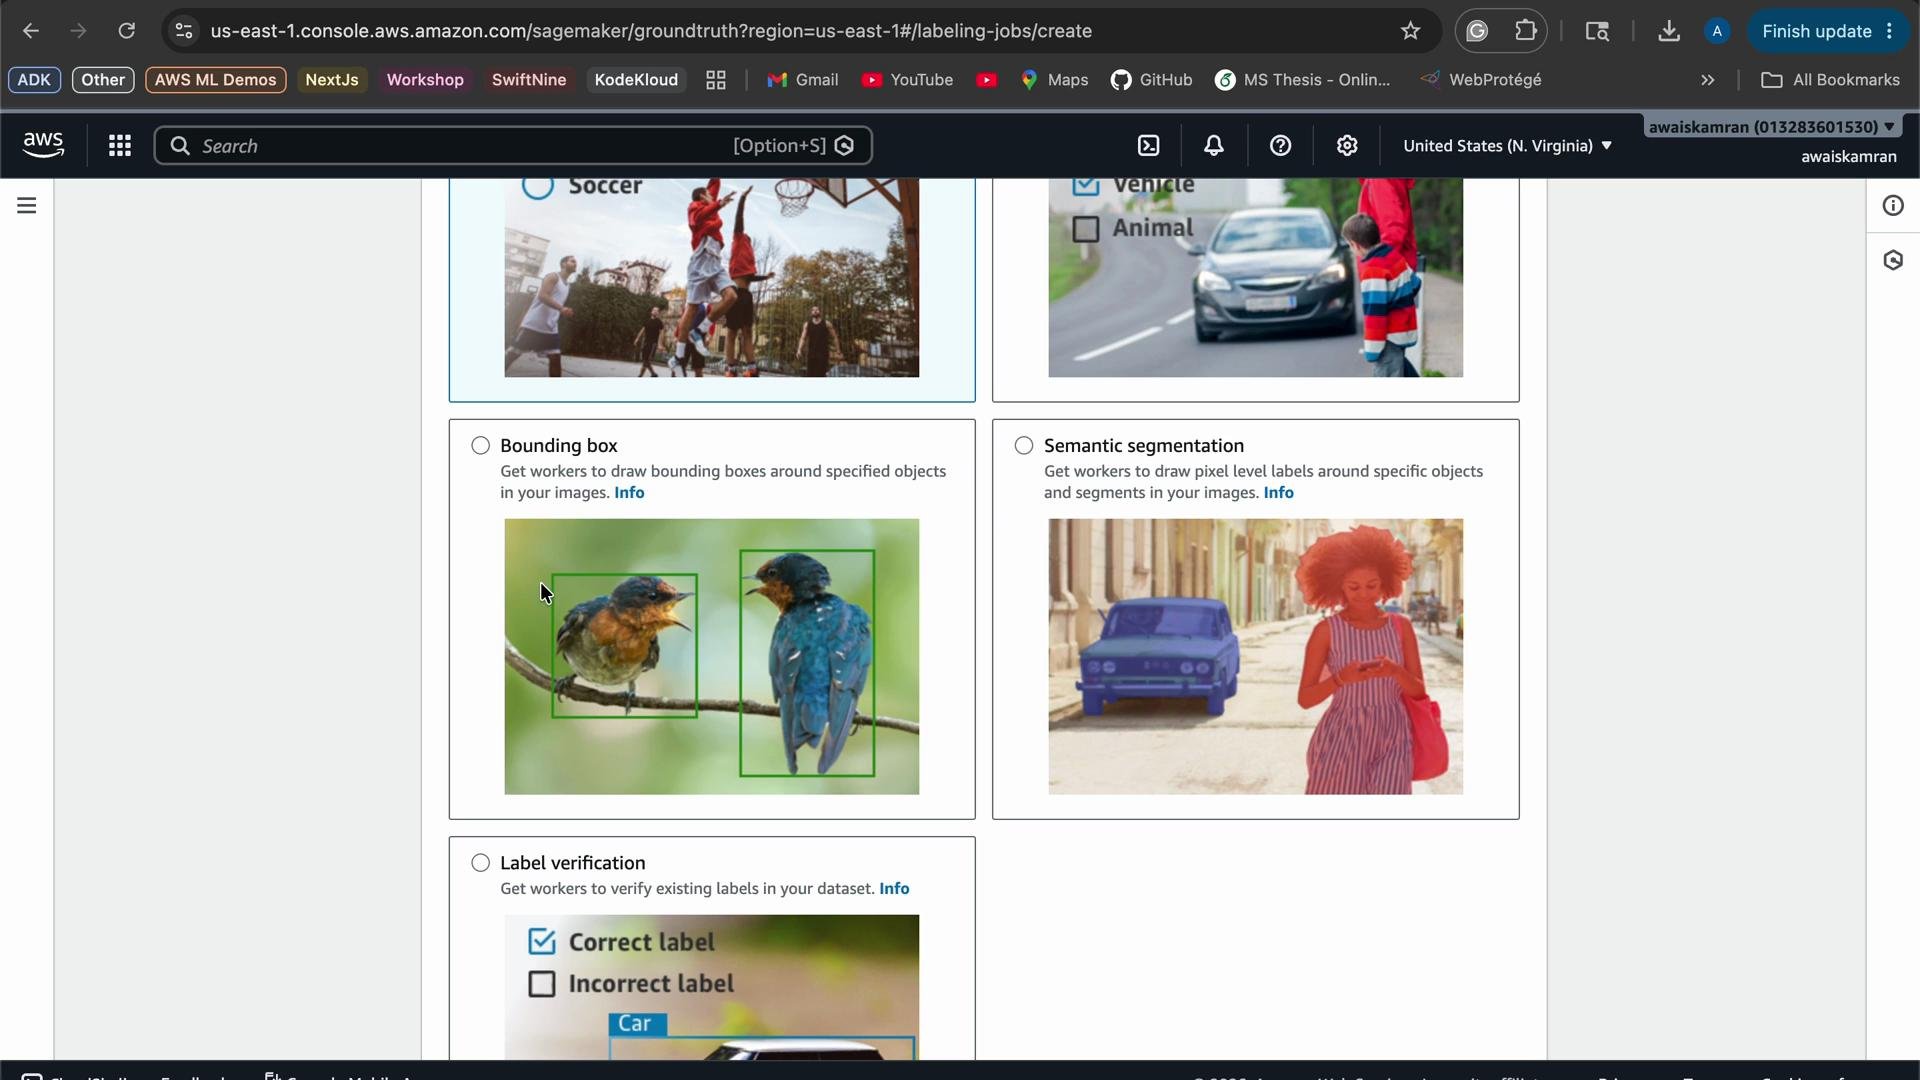The width and height of the screenshot is (1920, 1080).
Task: Open the Grammarly extension icon
Action: coord(1477,31)
